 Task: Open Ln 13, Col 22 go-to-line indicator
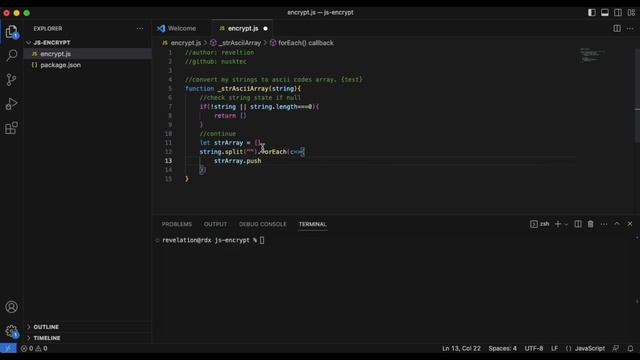(461, 348)
